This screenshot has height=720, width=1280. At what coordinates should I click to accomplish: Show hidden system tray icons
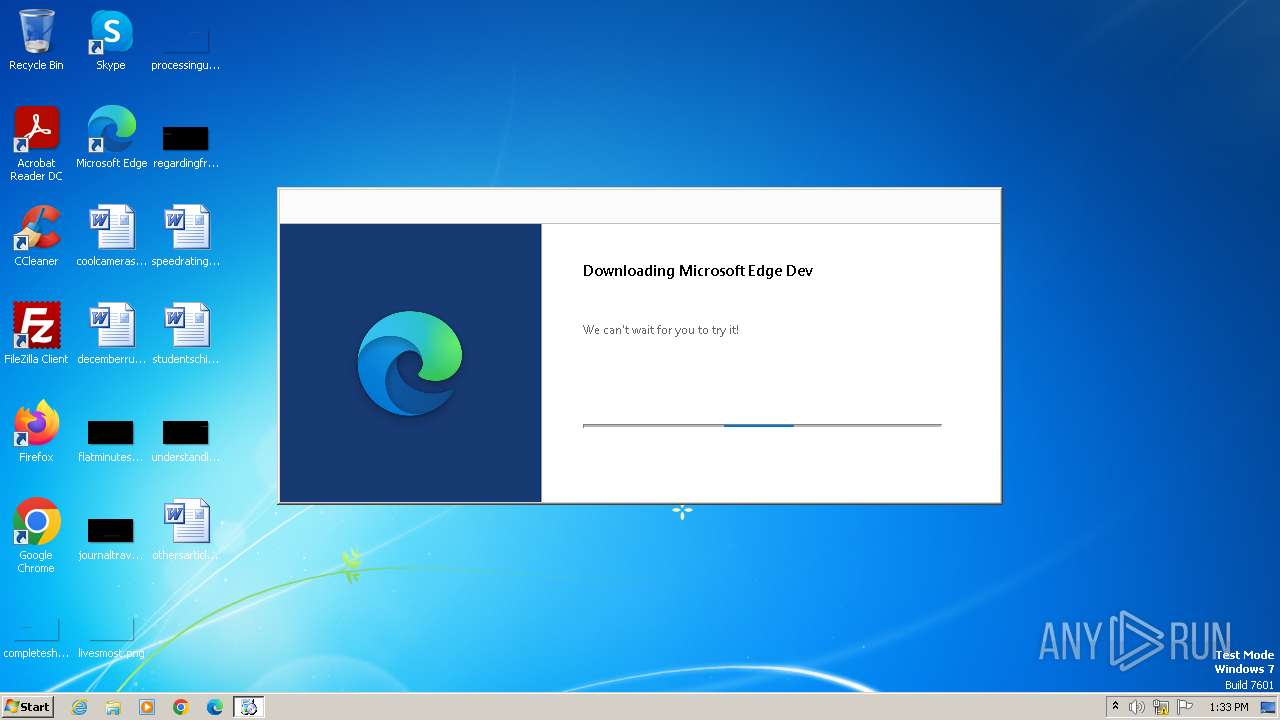(1115, 707)
